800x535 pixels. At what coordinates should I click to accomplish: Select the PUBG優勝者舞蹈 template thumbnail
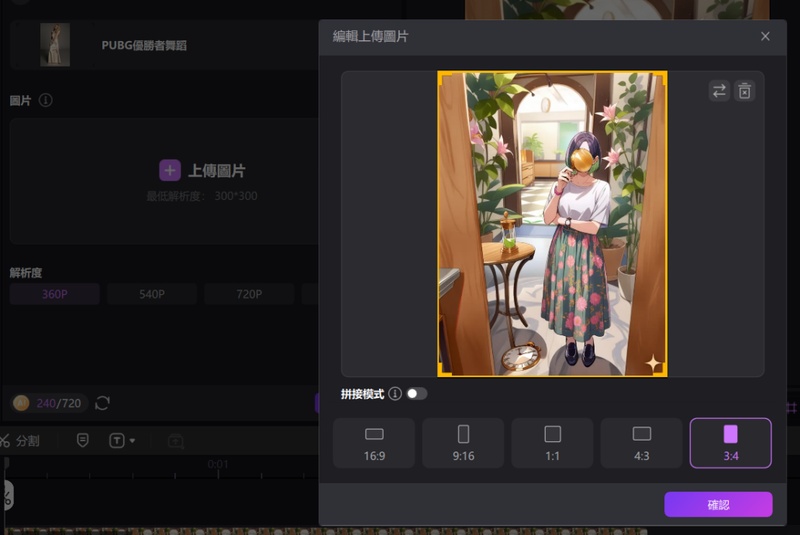point(55,45)
